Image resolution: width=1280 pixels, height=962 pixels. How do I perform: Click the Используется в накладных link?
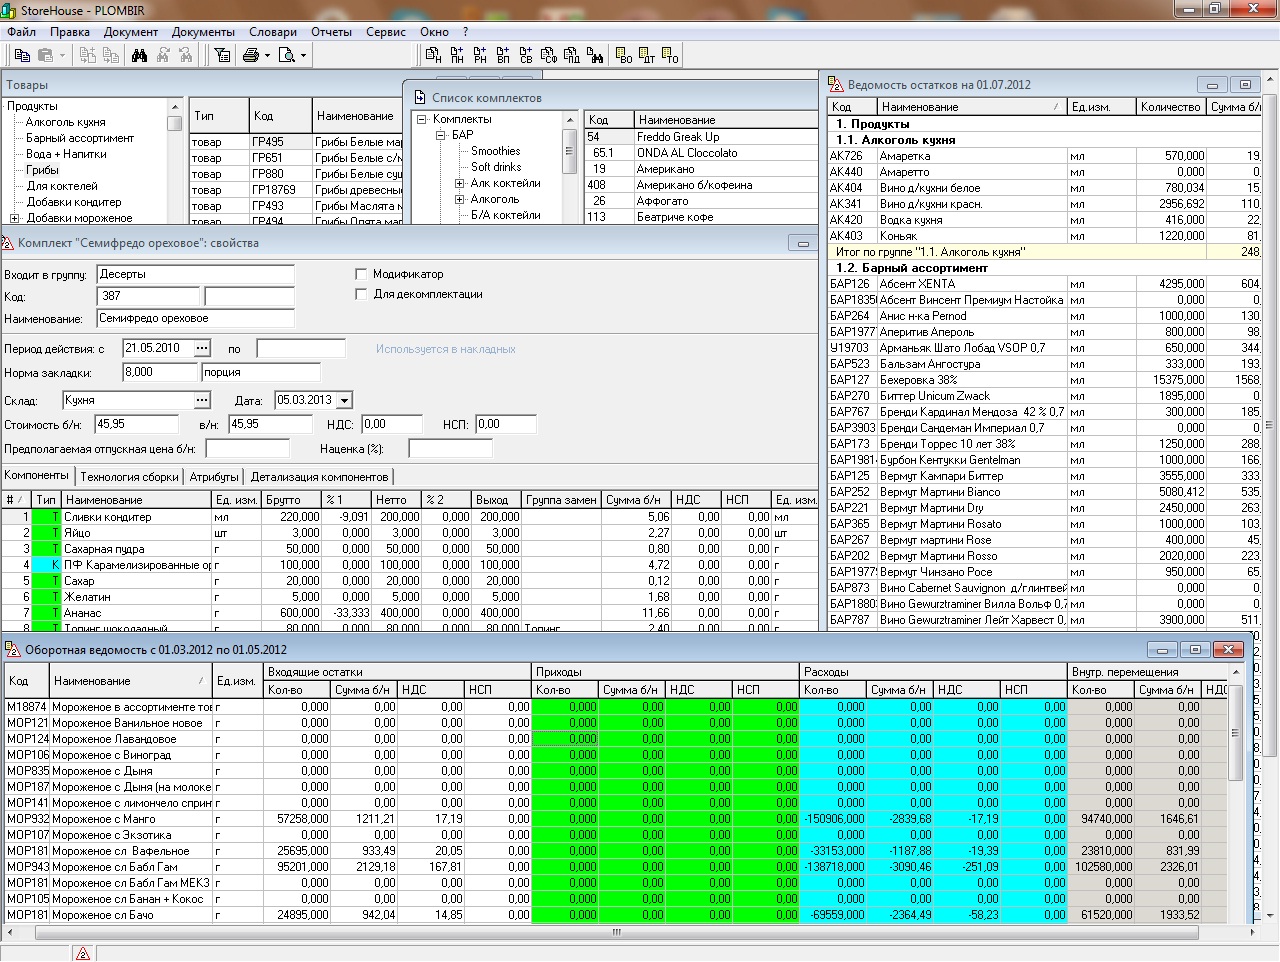[445, 349]
